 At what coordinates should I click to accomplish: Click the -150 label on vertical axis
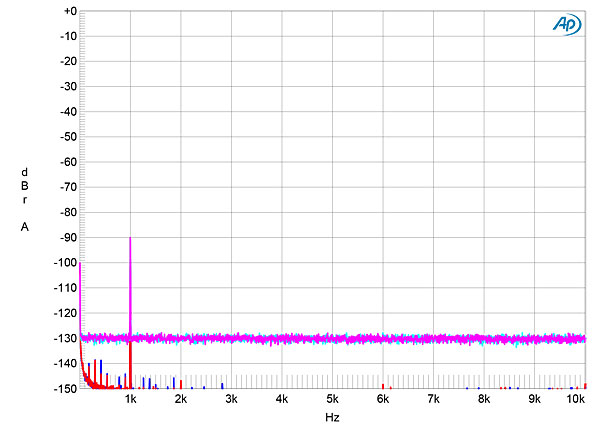tap(65, 388)
